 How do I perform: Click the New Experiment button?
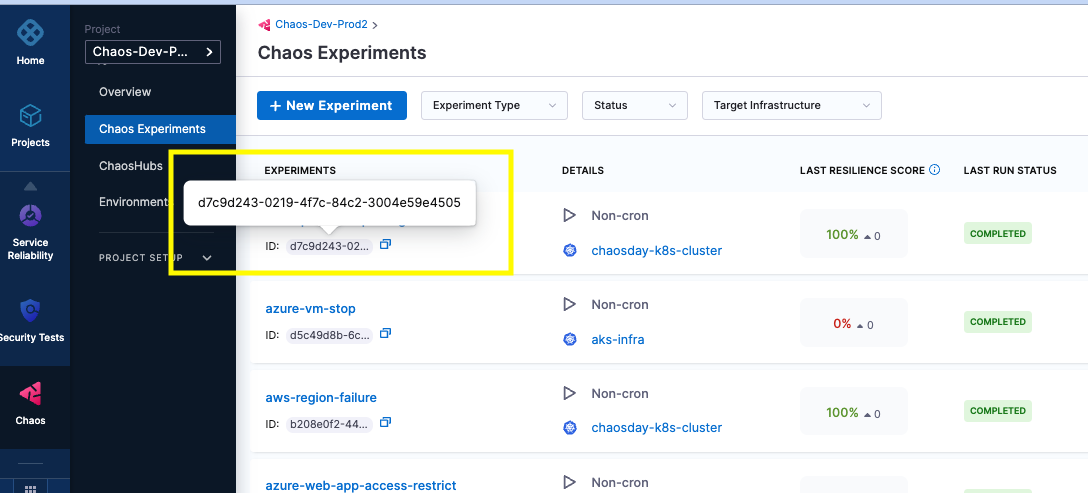[x=331, y=105]
